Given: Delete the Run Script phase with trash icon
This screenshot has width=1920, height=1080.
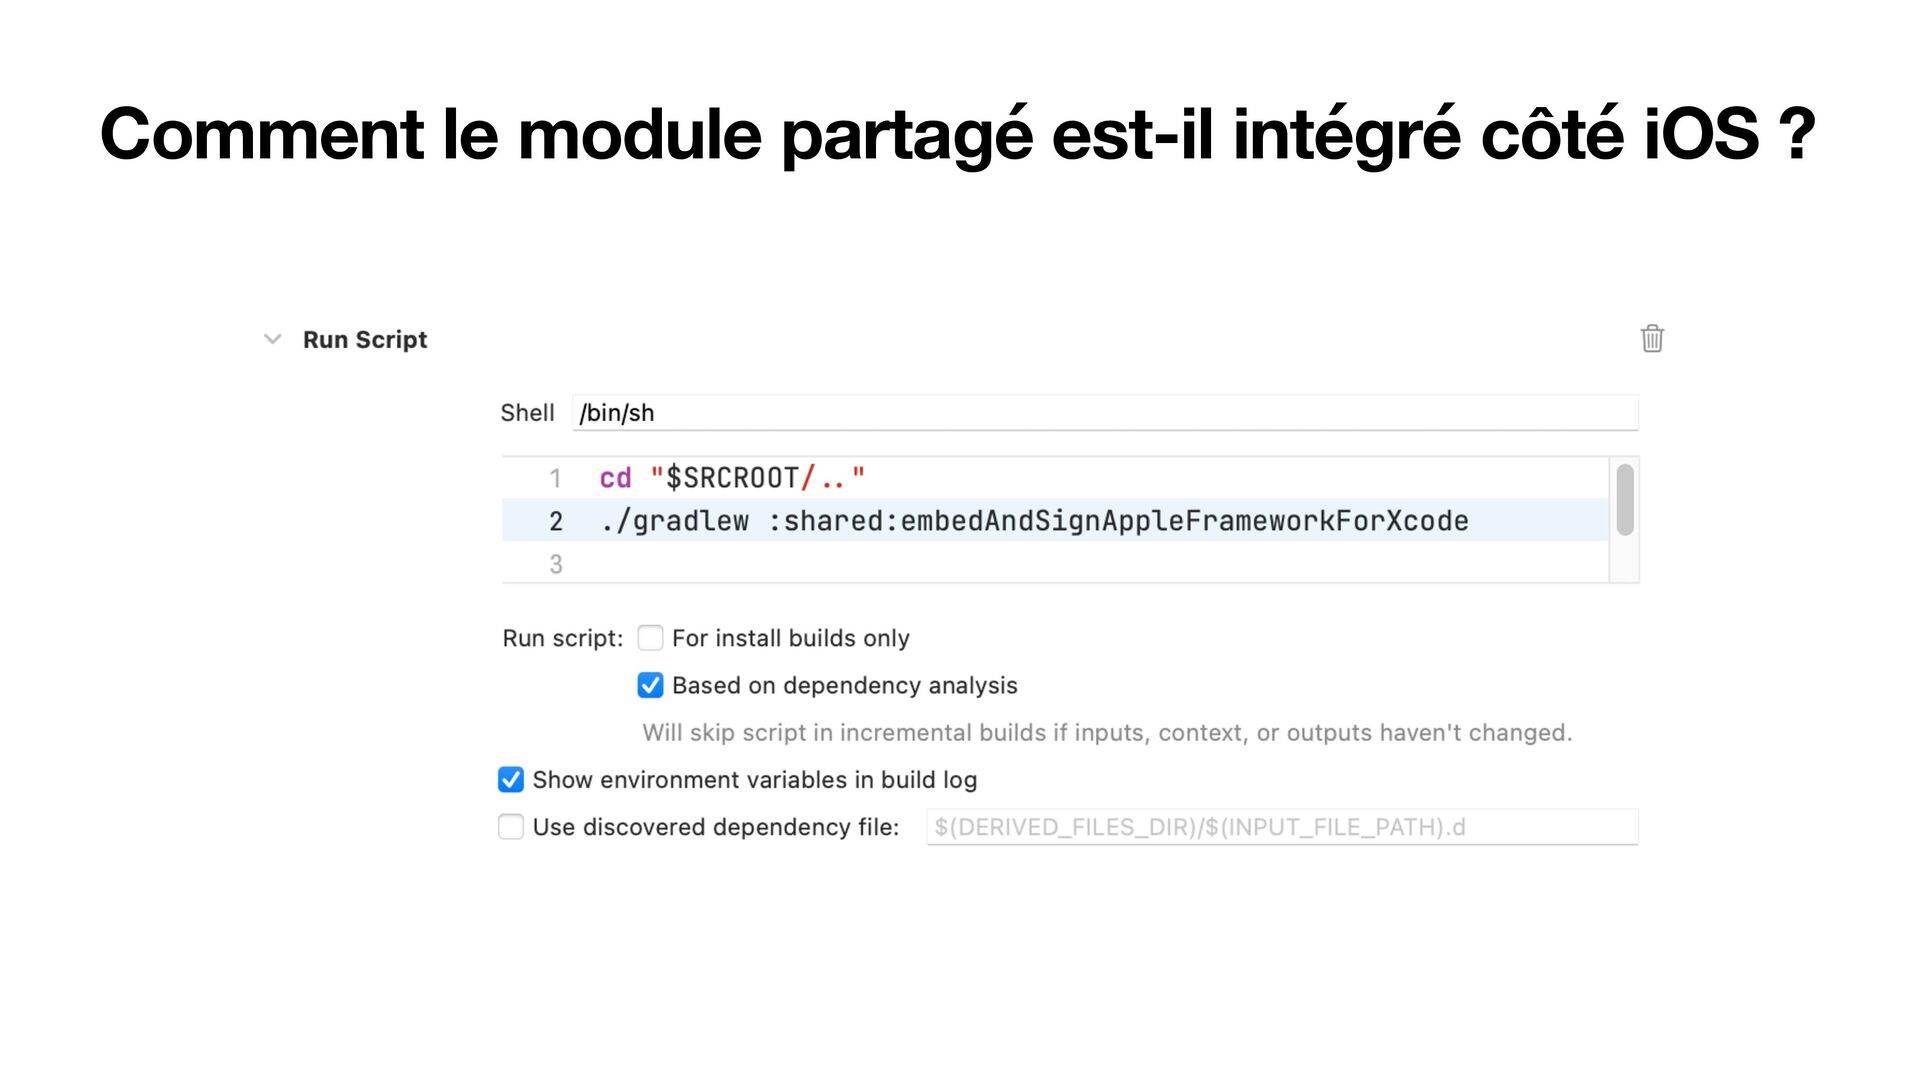Looking at the screenshot, I should 1652,339.
